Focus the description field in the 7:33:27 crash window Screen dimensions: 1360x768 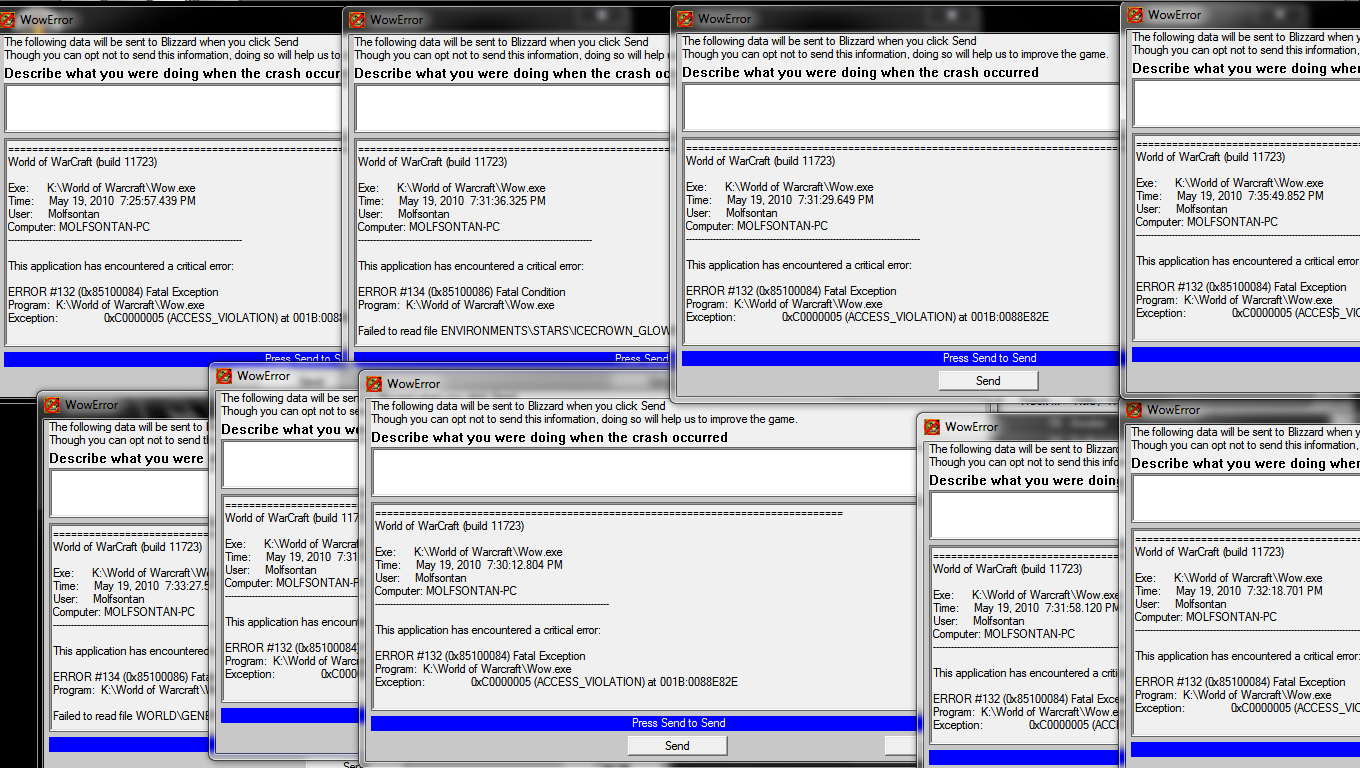click(x=127, y=493)
